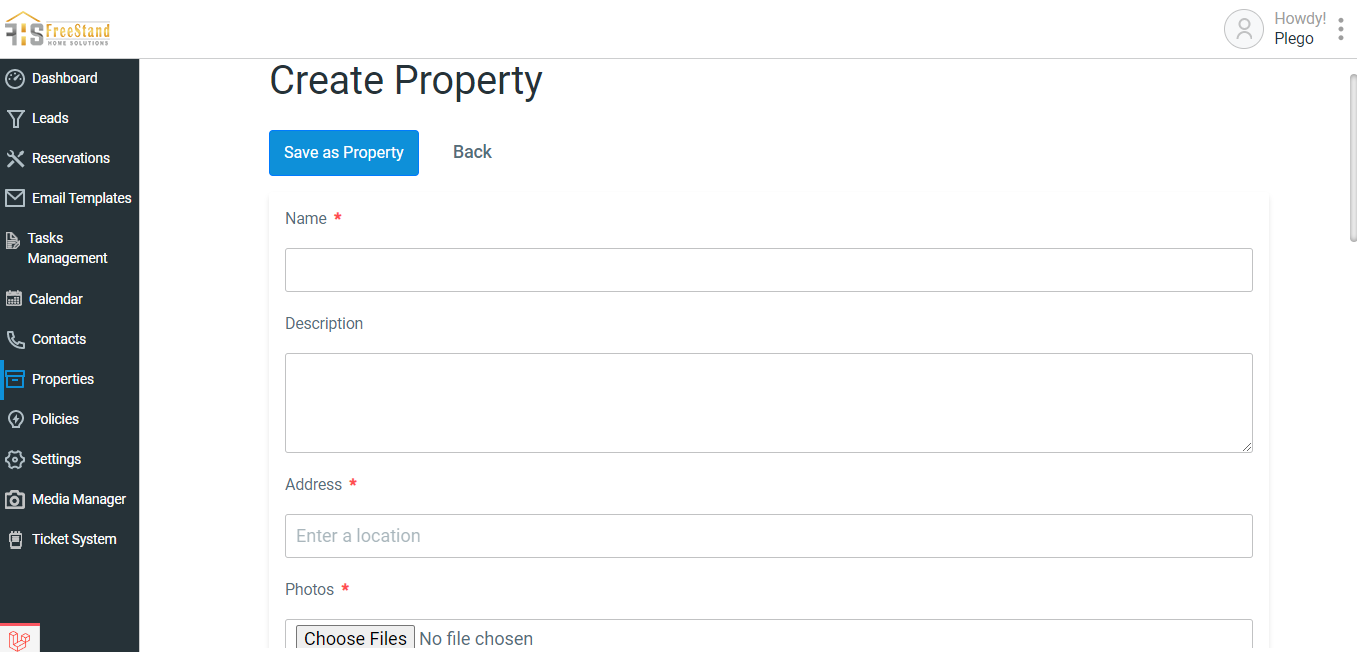The width and height of the screenshot is (1357, 652).
Task: Select the Media Manager camera icon
Action: click(15, 499)
